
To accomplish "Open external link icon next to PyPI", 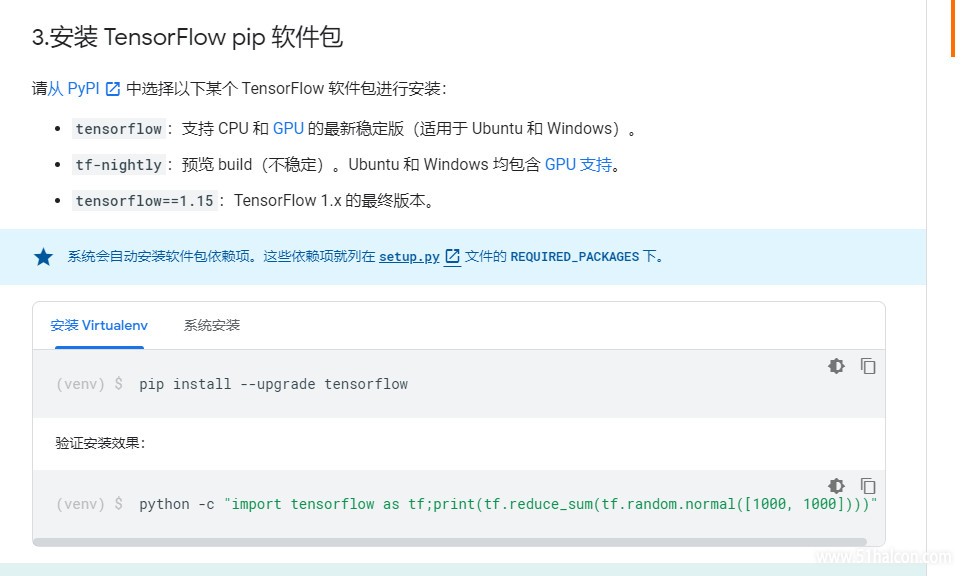I will pos(112,89).
